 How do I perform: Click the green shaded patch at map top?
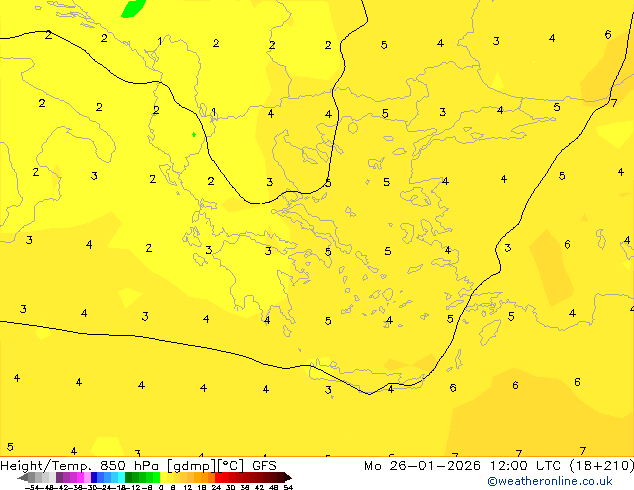pyautogui.click(x=133, y=8)
